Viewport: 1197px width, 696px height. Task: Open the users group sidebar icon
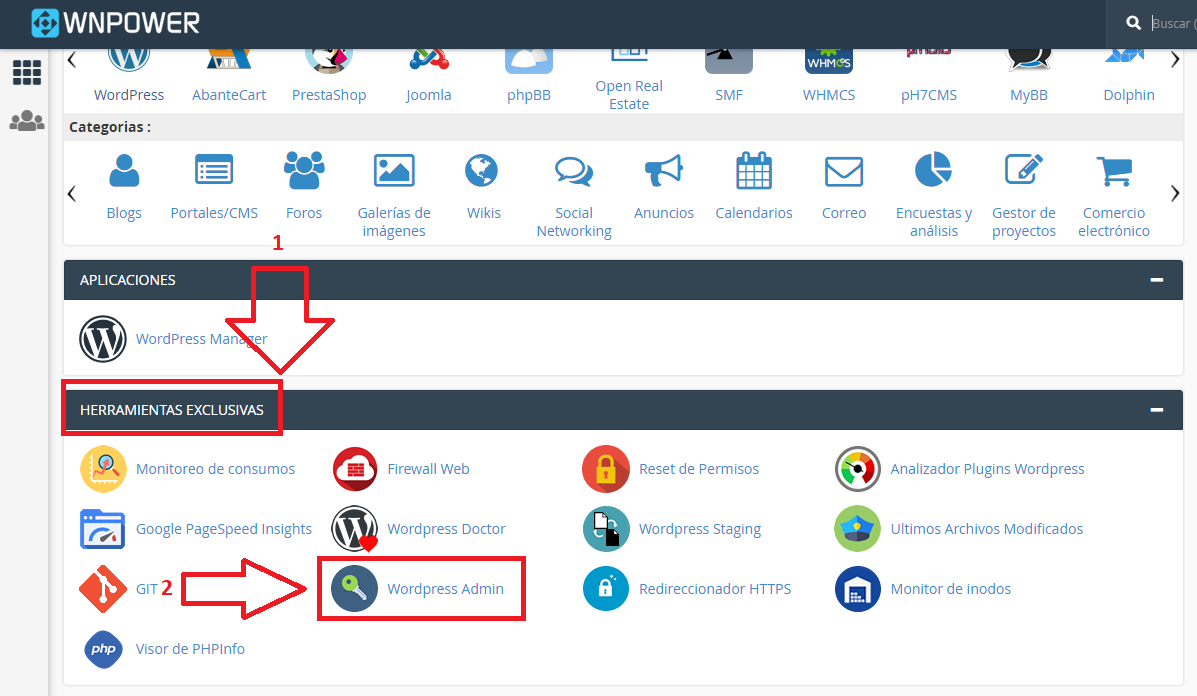[x=27, y=121]
